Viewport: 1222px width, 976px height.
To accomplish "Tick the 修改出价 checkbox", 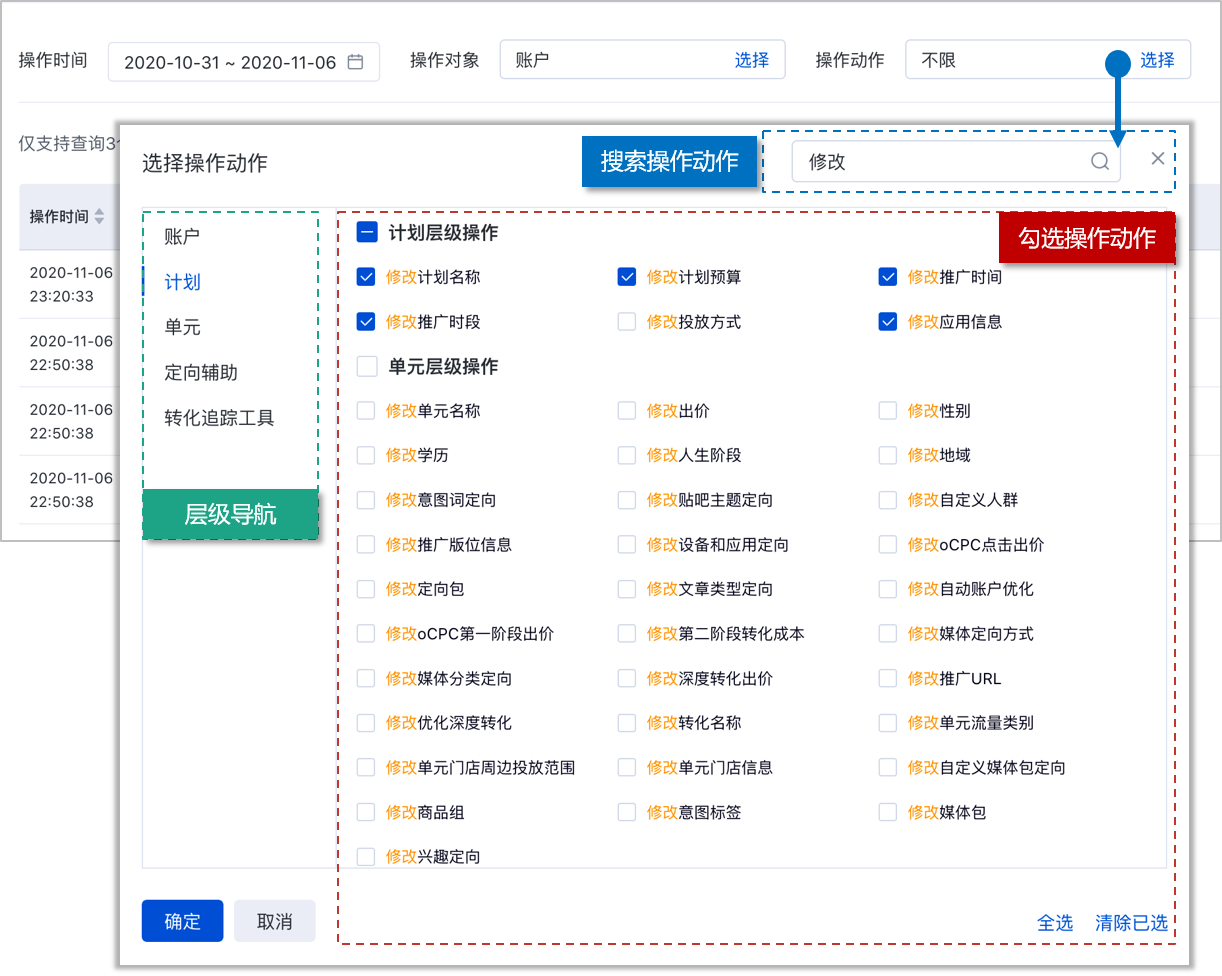I will point(627,411).
